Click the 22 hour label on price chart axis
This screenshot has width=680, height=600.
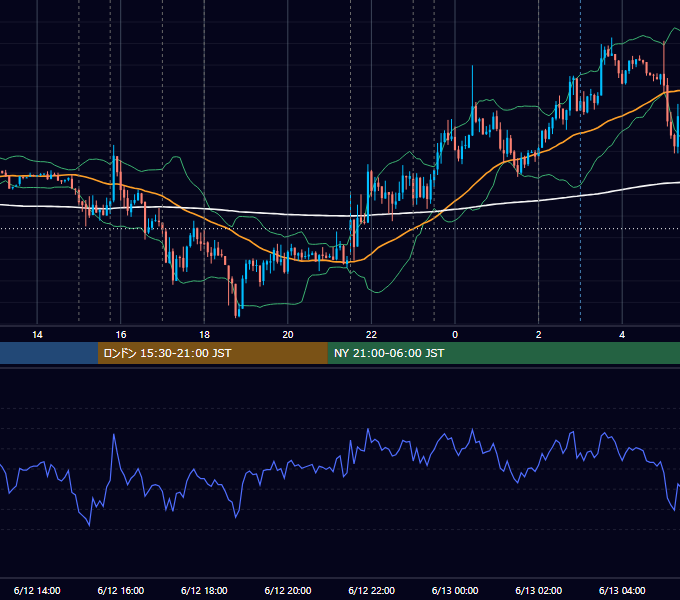click(371, 335)
